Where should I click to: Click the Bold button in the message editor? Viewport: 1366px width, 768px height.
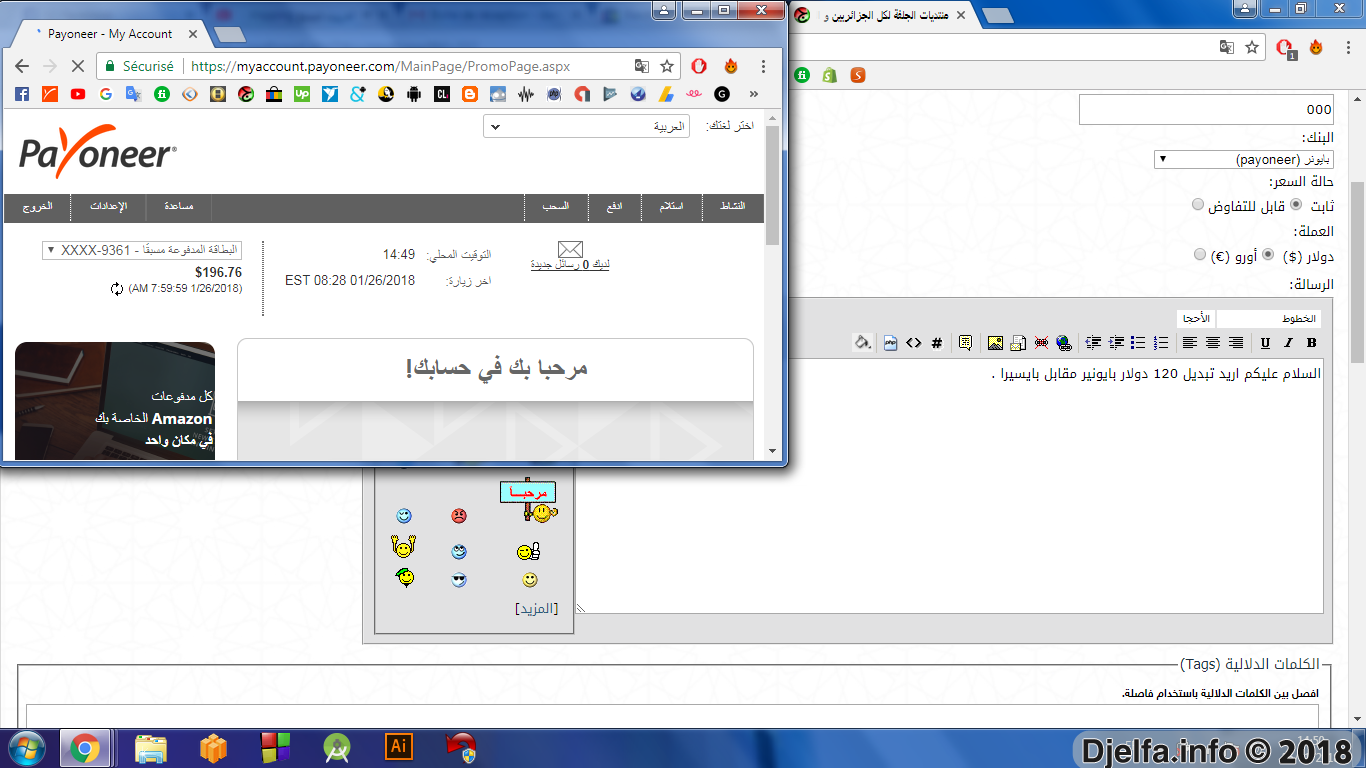(1311, 343)
